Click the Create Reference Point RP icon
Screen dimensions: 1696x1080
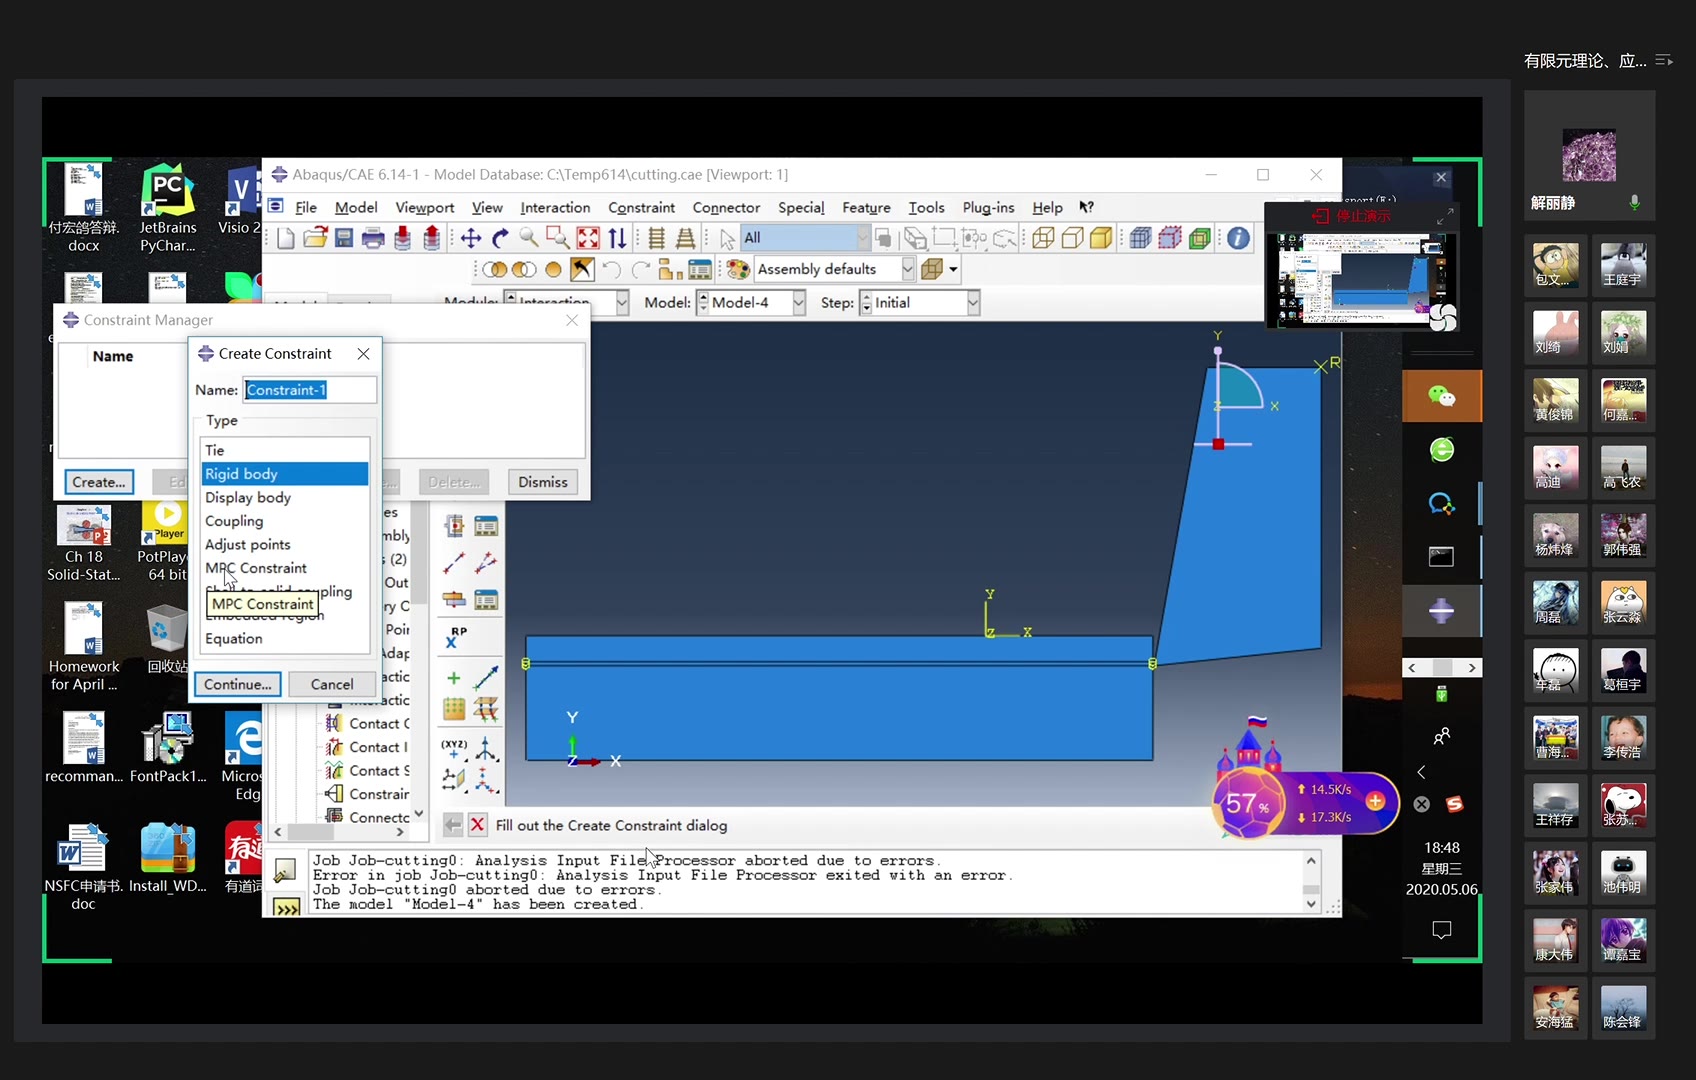[456, 637]
